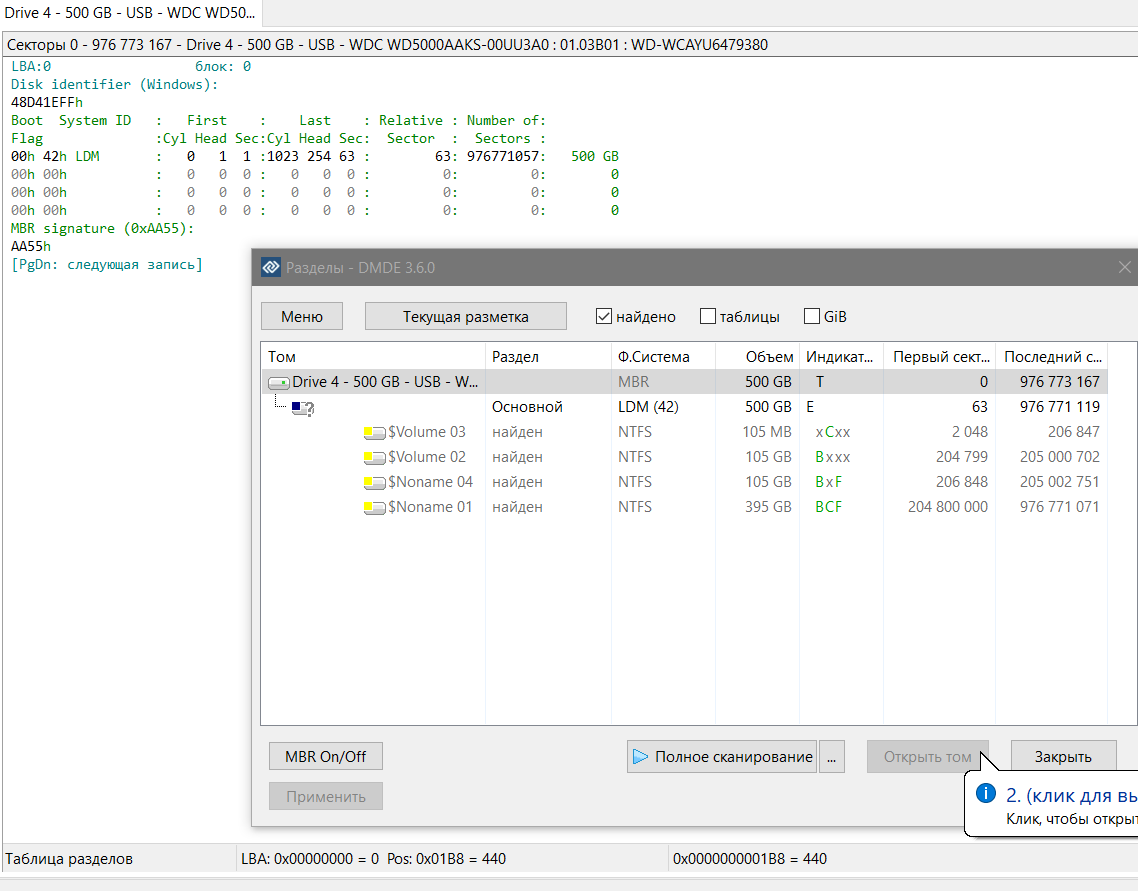This screenshot has height=891, width=1138.
Task: Click '[PgDn: следующая запись]' link
Action: pos(107,264)
